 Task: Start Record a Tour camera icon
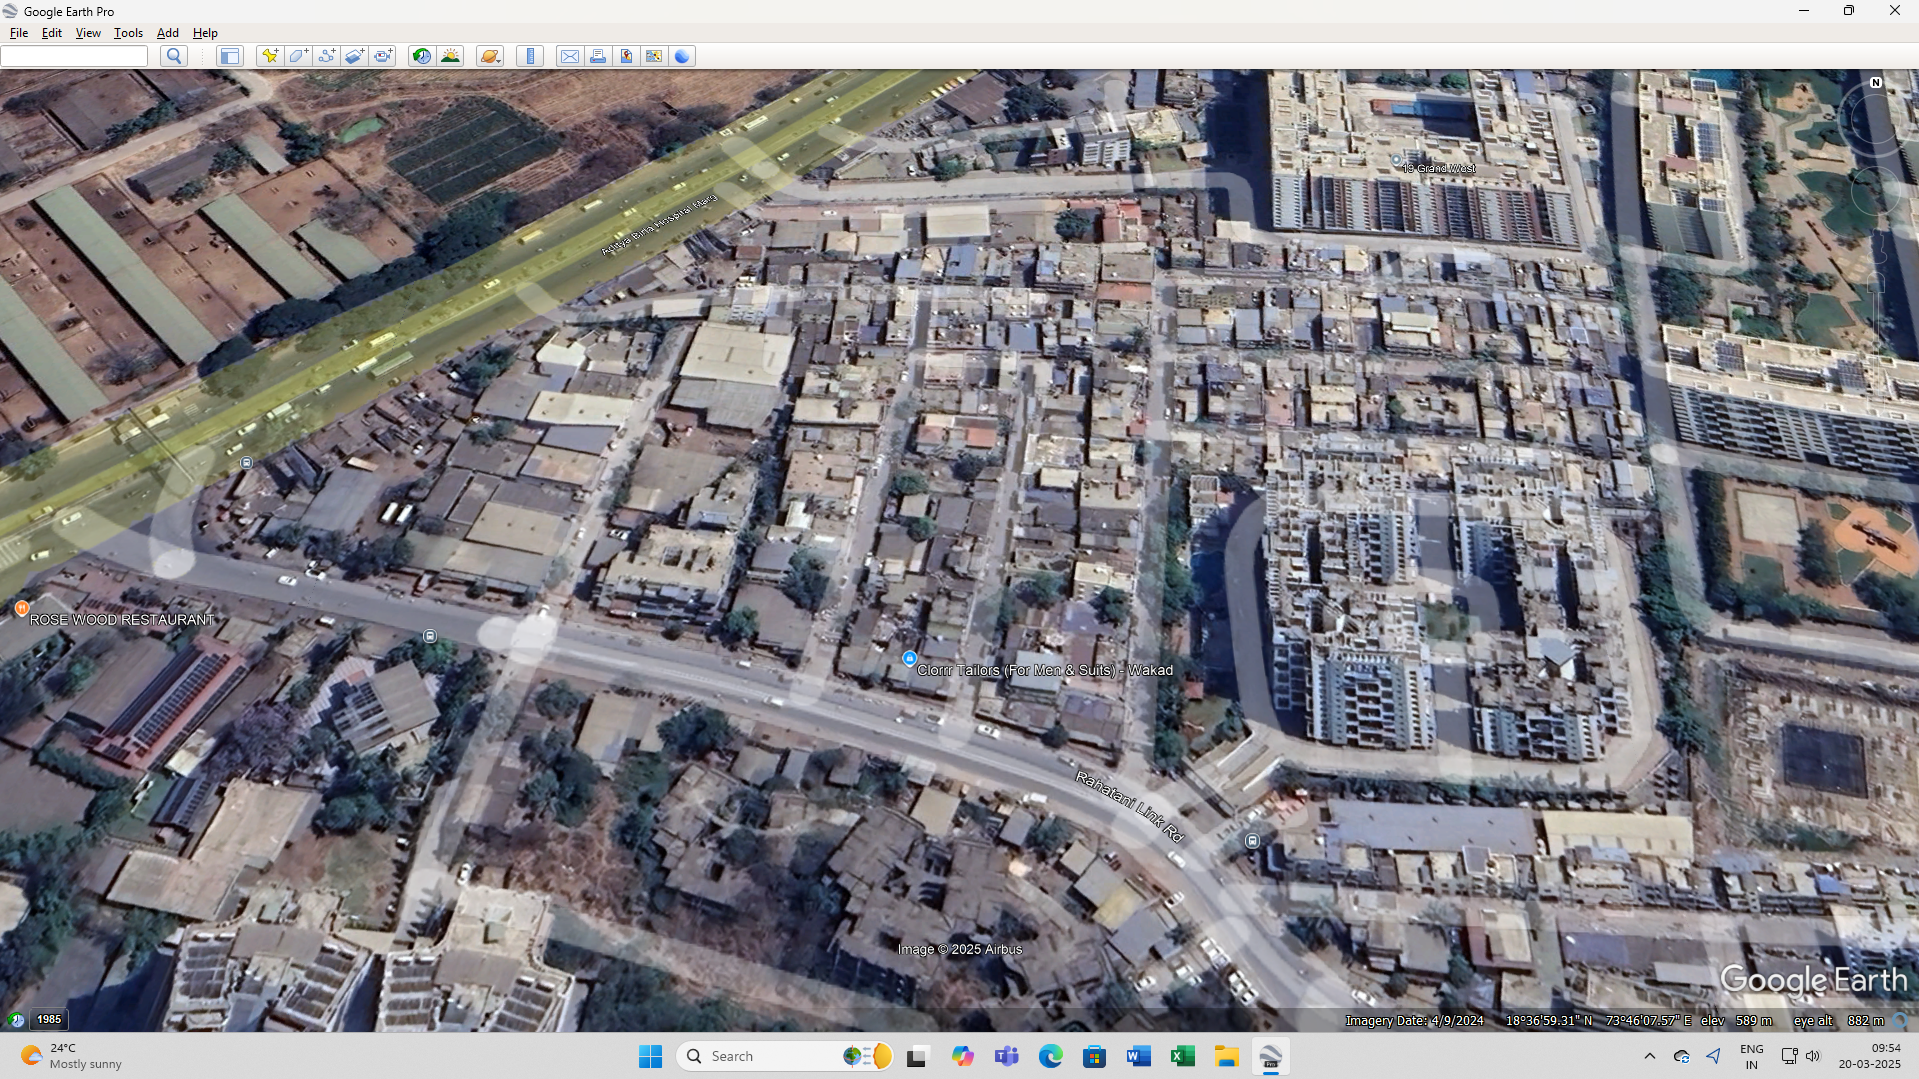[383, 56]
